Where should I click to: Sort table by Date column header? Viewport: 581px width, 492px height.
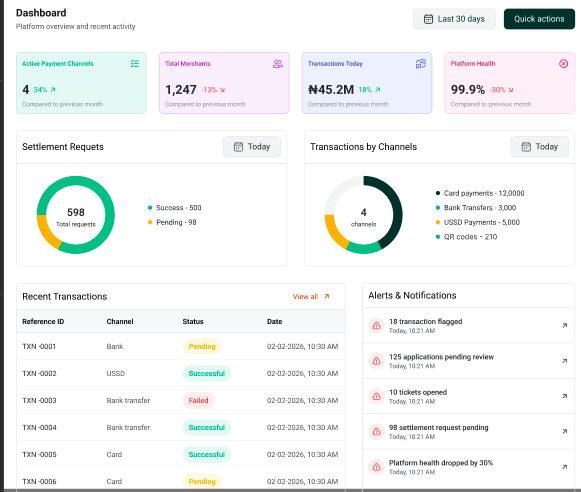point(275,322)
